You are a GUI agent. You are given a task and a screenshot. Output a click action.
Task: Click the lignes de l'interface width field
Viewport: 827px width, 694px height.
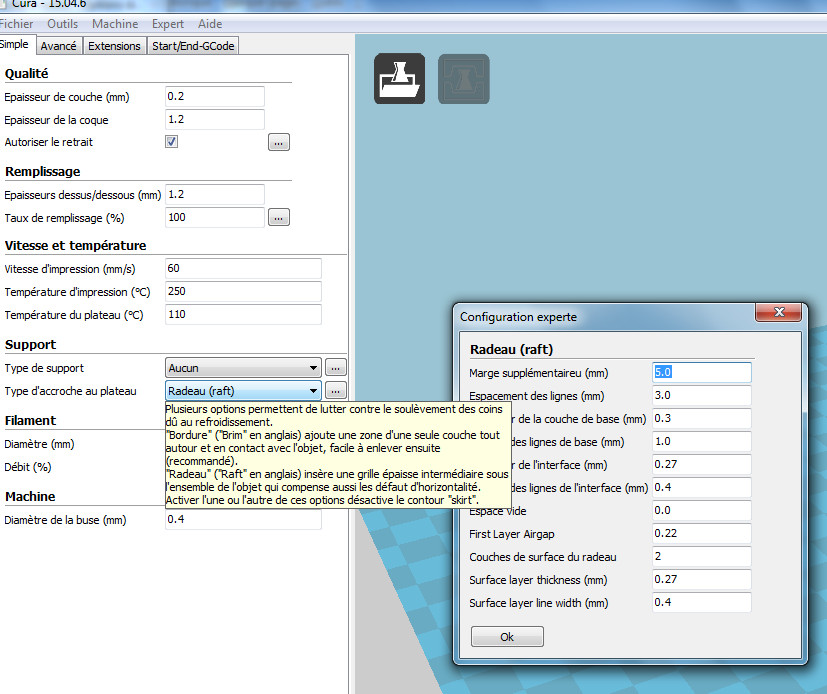[x=701, y=488]
